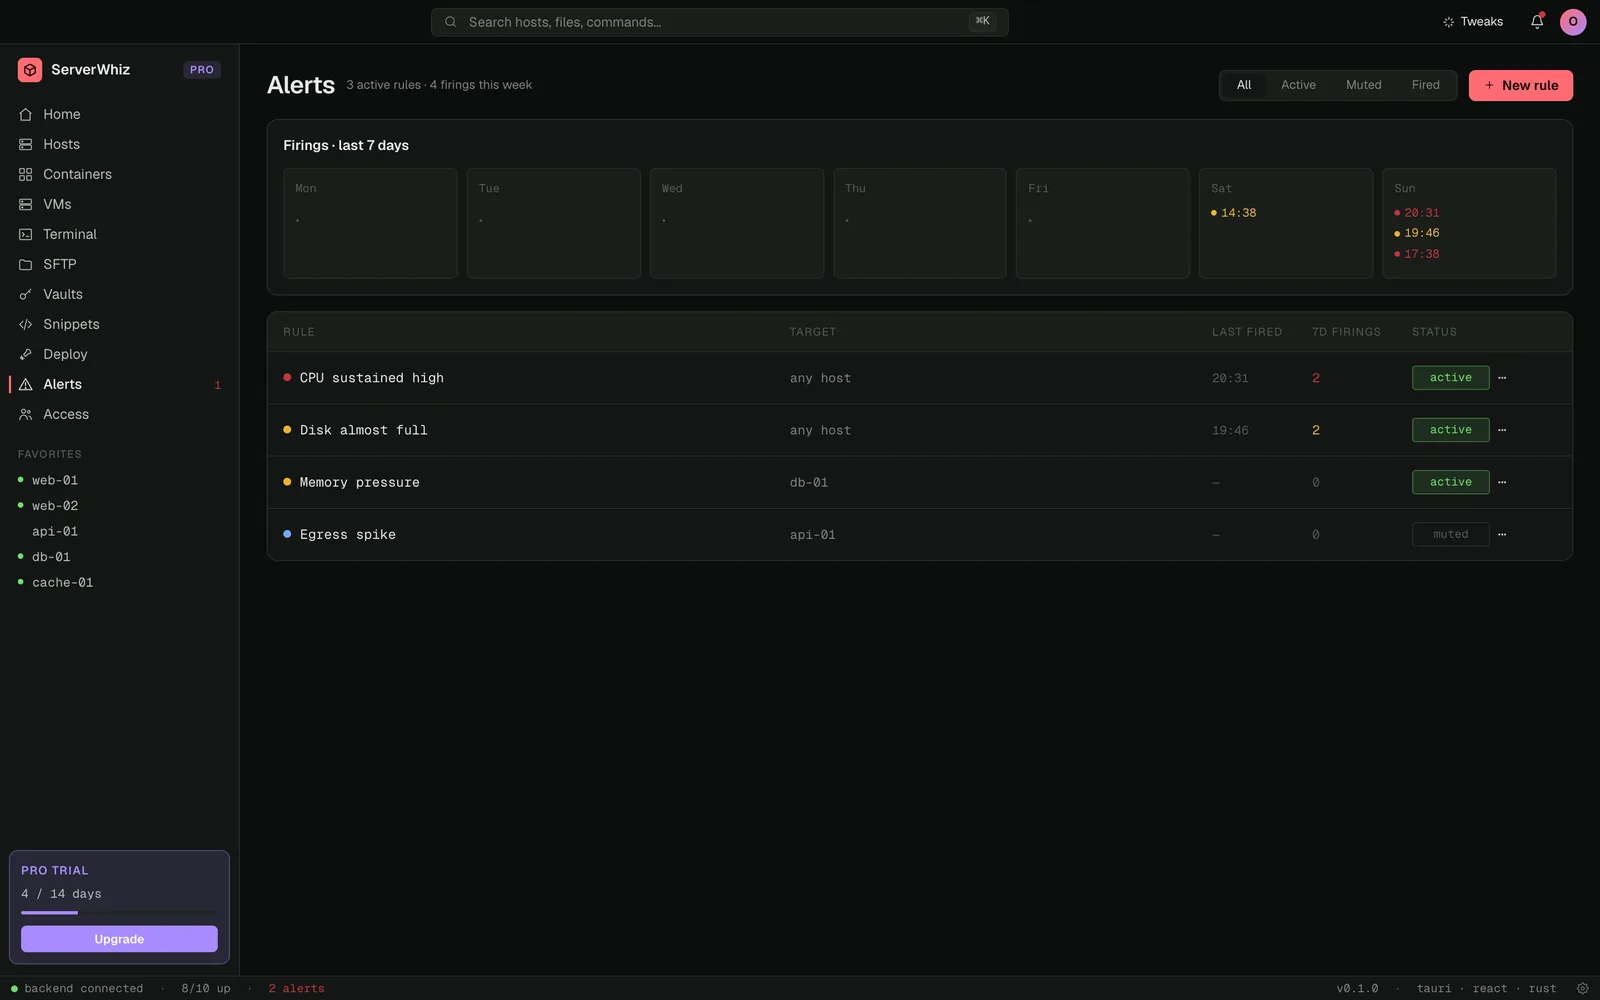Viewport: 1600px width, 1000px height.
Task: Click the PRO badge
Action: pyautogui.click(x=202, y=70)
